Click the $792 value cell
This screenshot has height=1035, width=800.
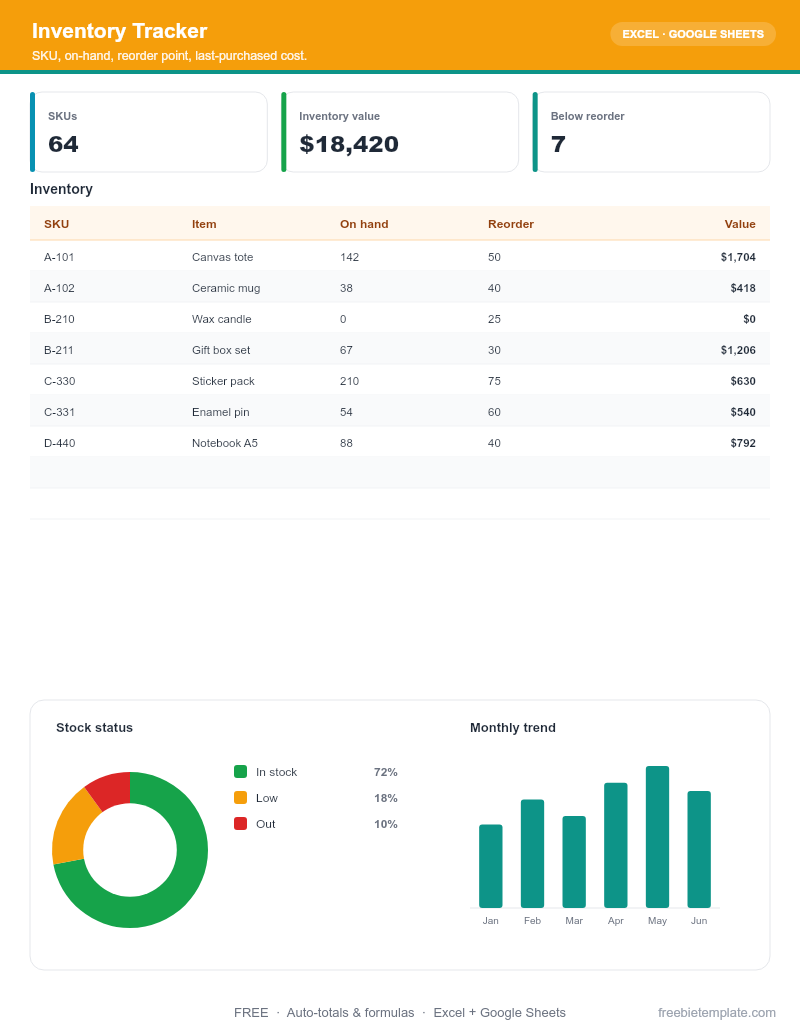[743, 444]
